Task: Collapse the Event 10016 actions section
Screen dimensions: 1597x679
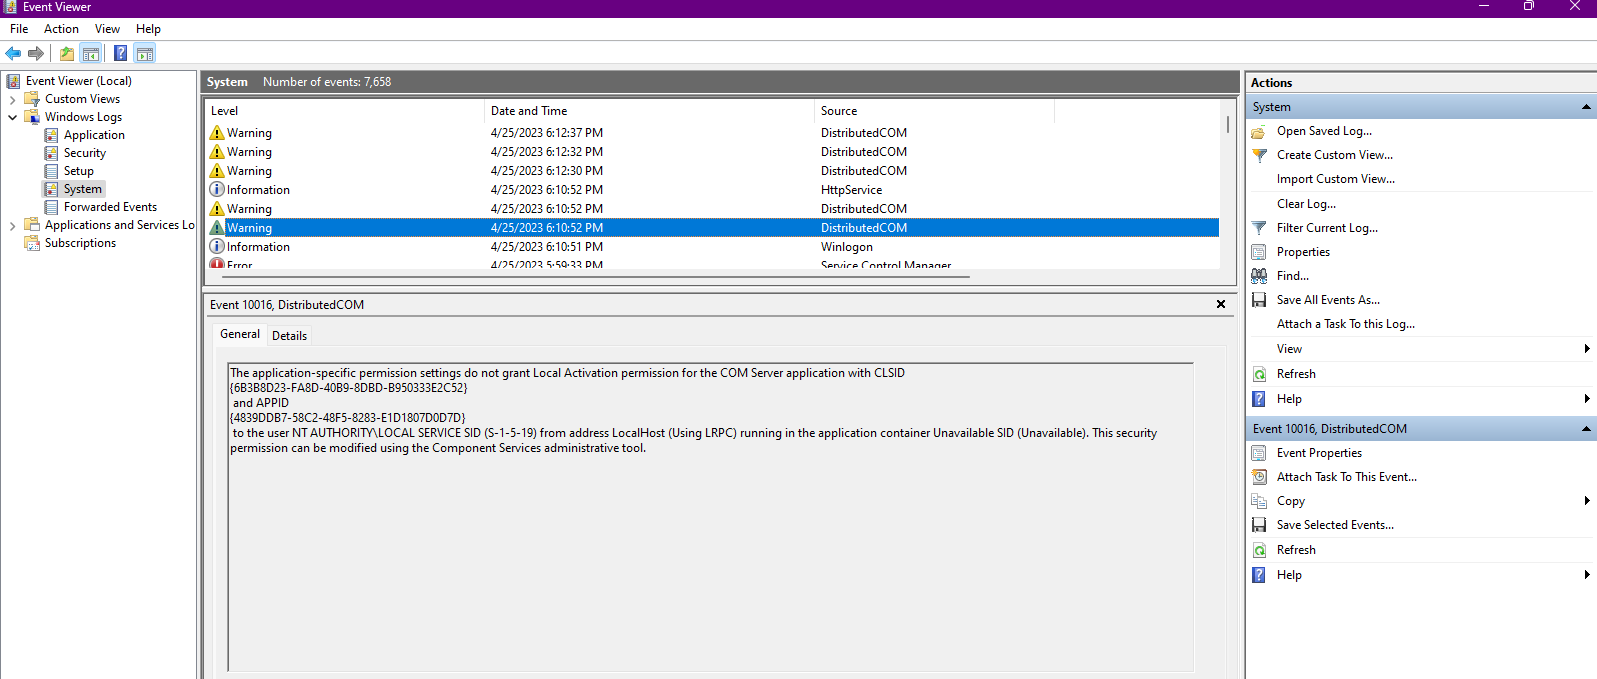Action: click(1586, 429)
